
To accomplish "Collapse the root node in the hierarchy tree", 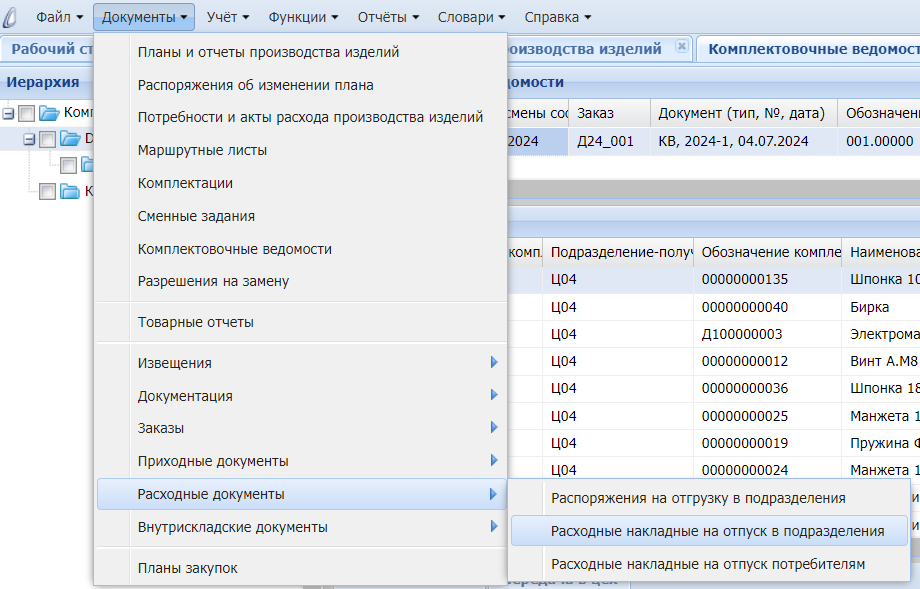I will [9, 113].
